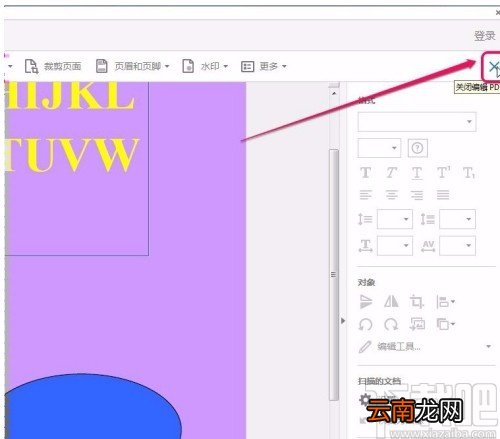This screenshot has height=439, width=500.
Task: Click the help question mark button
Action: 418,148
